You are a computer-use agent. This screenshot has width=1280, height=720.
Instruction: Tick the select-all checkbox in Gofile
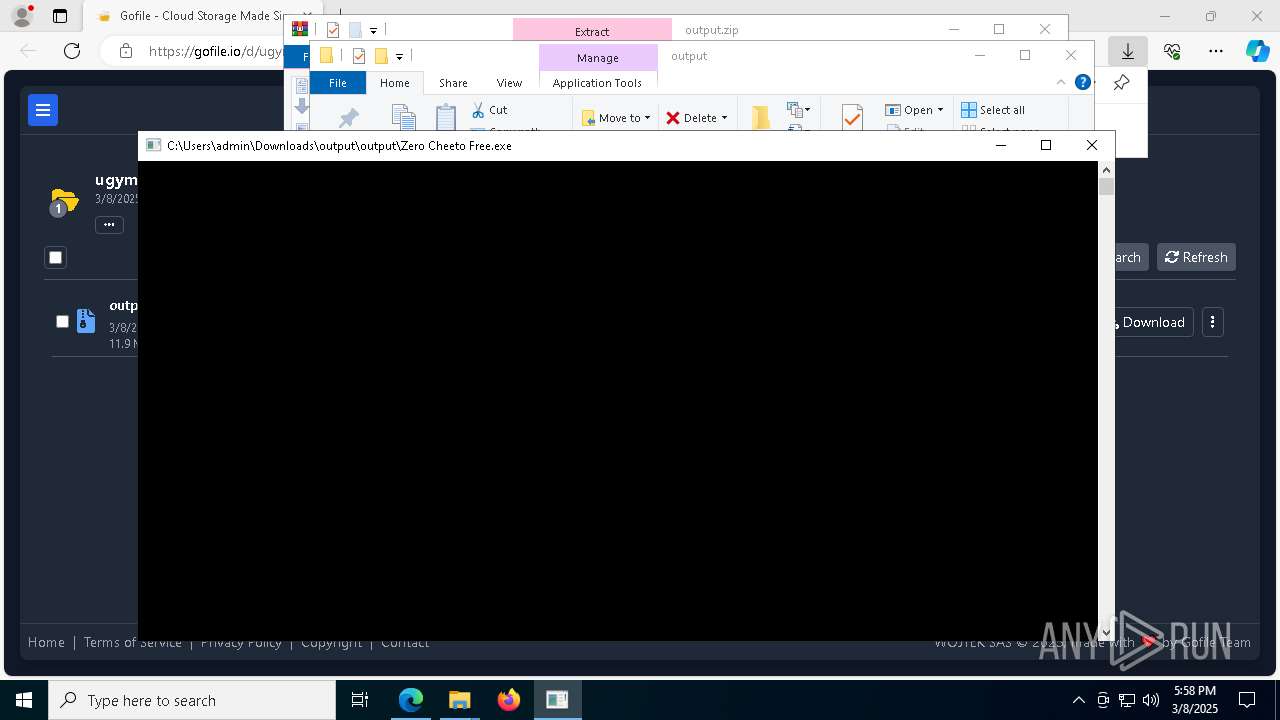pyautogui.click(x=56, y=257)
